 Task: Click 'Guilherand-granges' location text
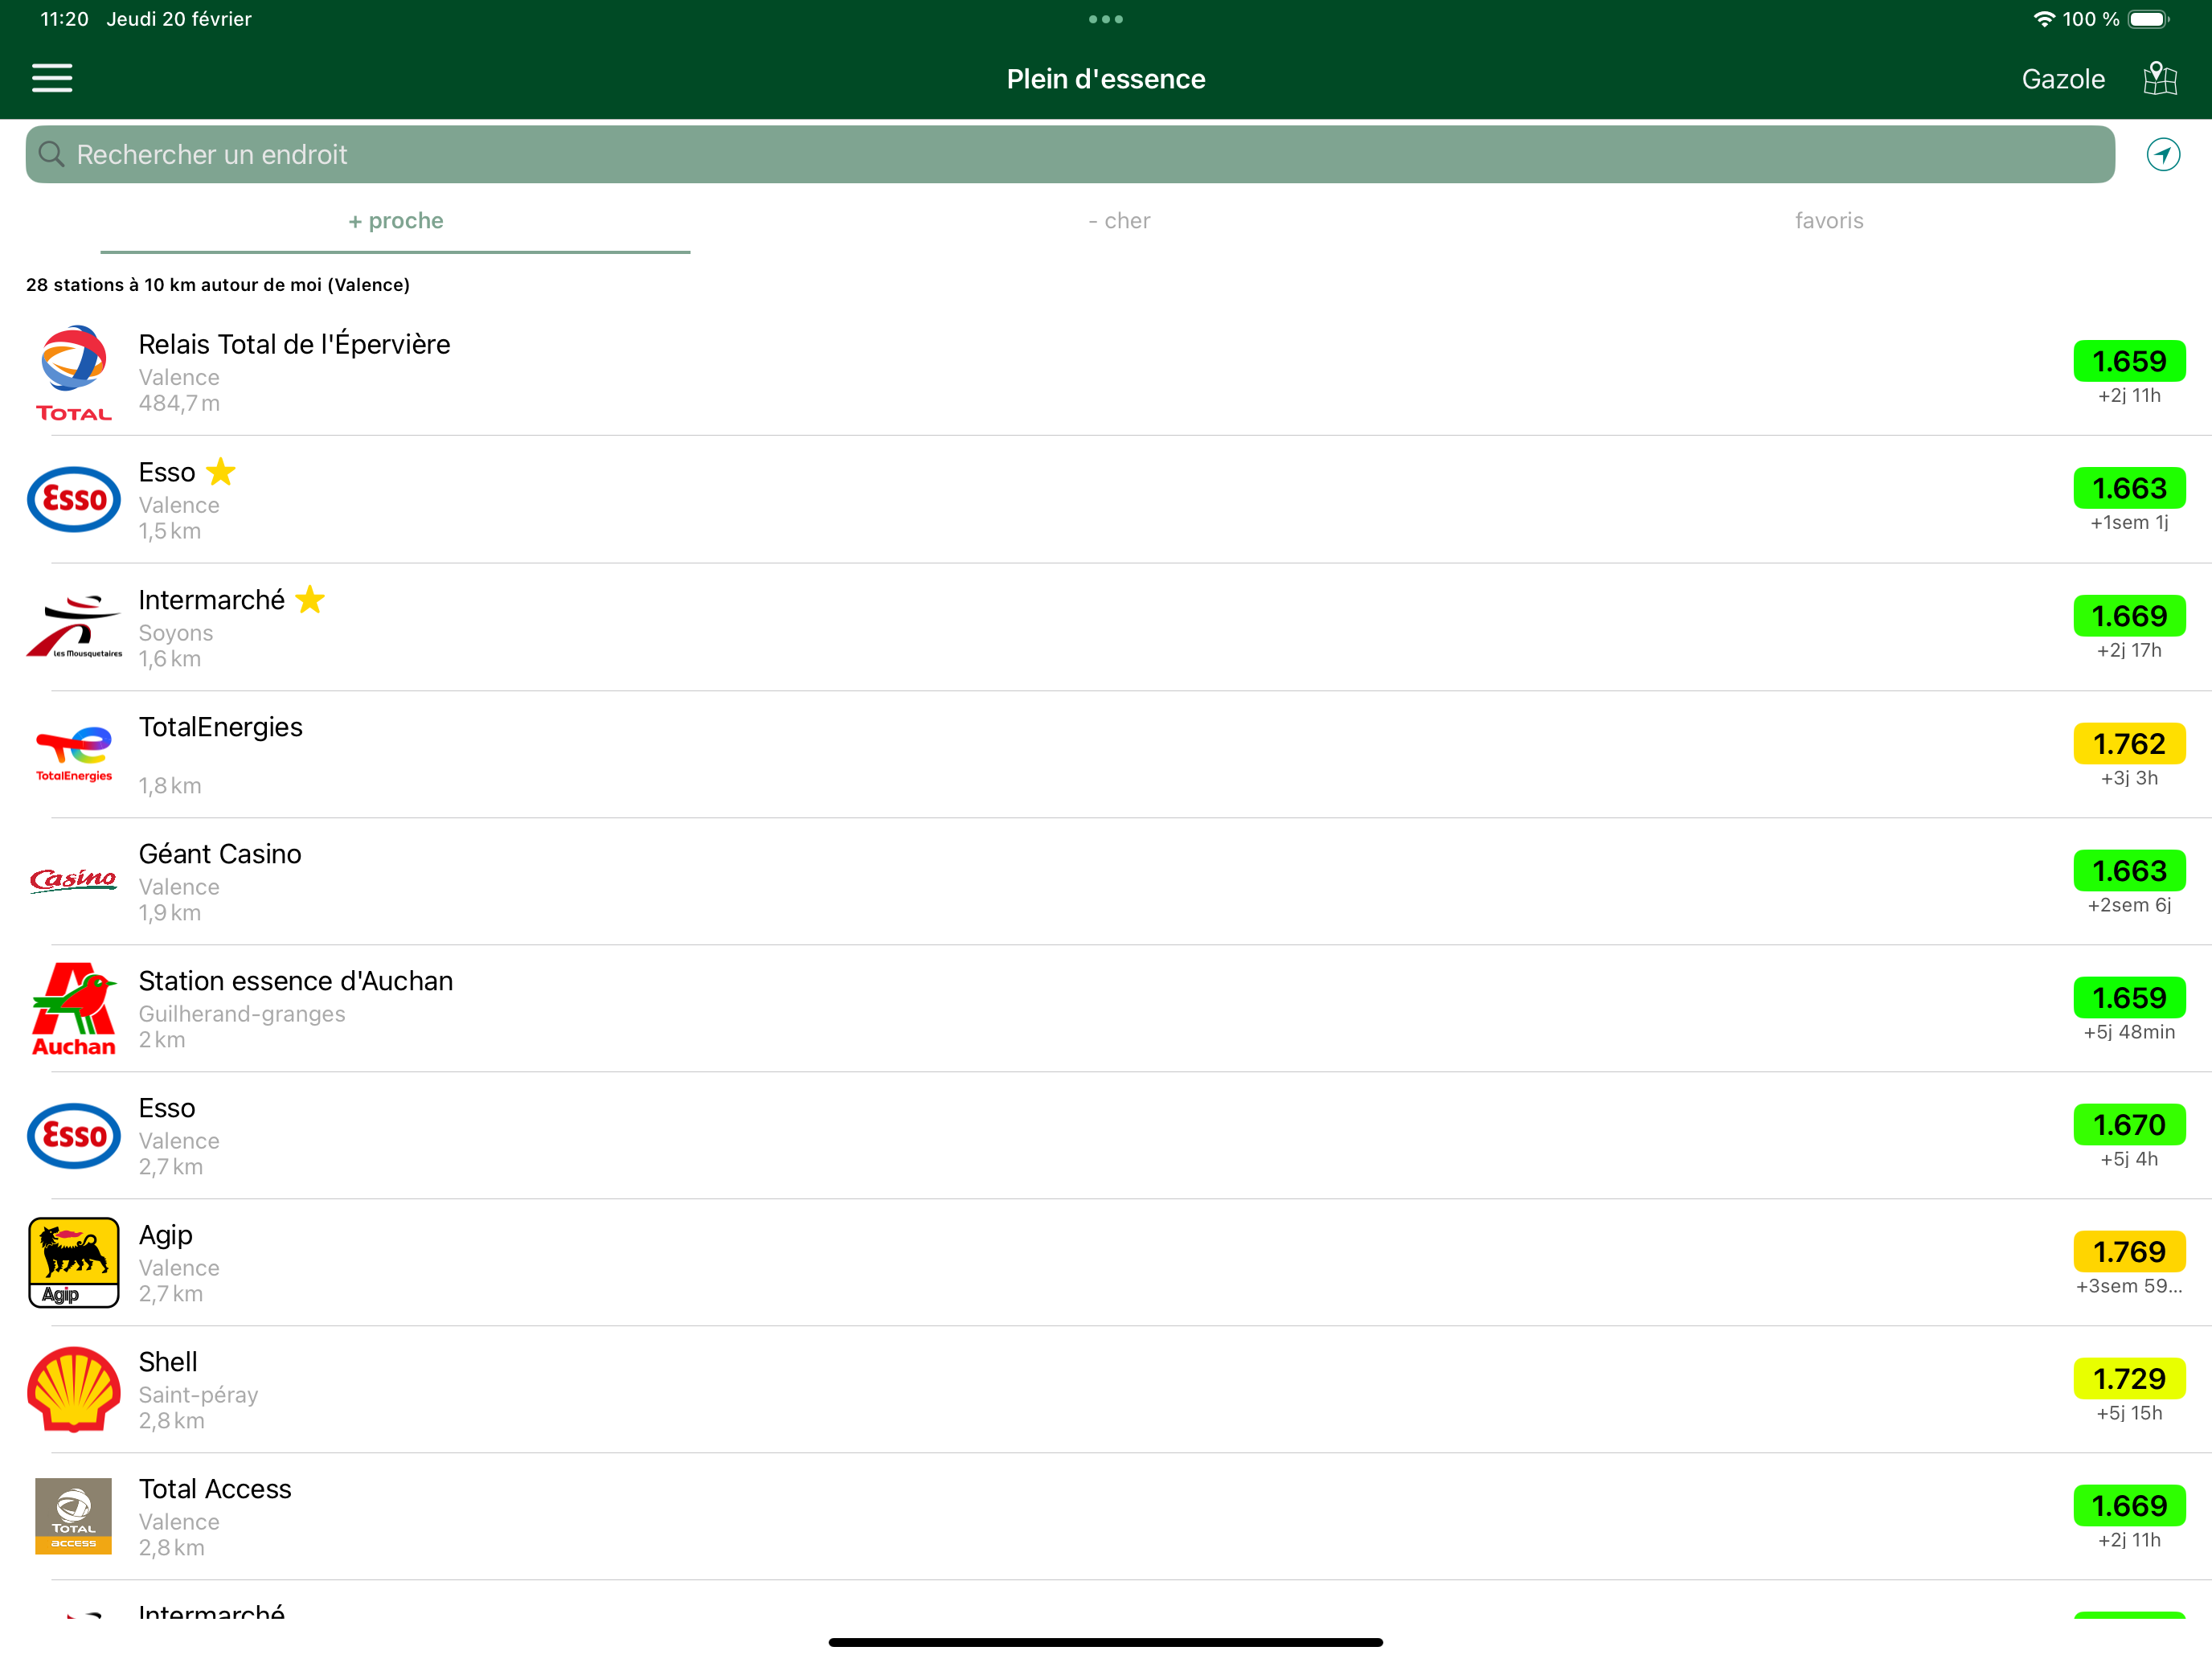(x=242, y=1014)
